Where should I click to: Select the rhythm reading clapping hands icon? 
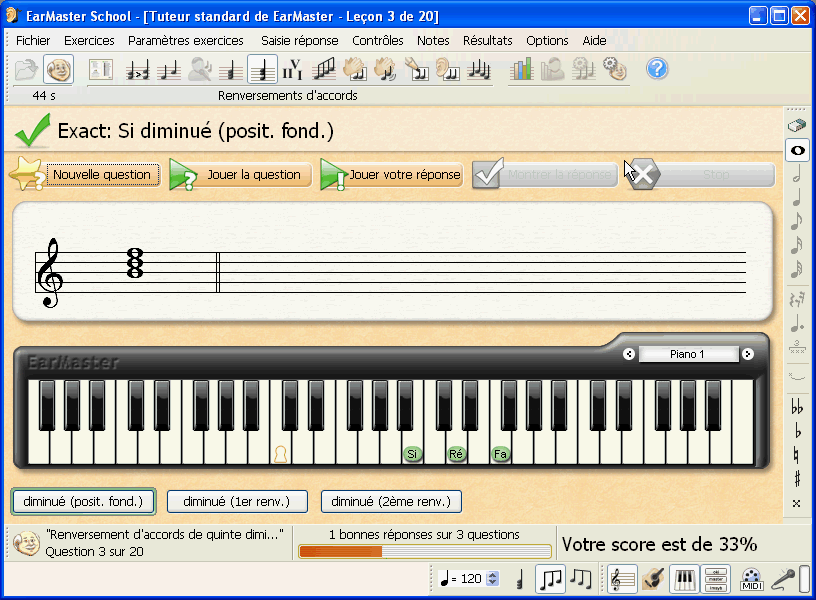pos(355,69)
